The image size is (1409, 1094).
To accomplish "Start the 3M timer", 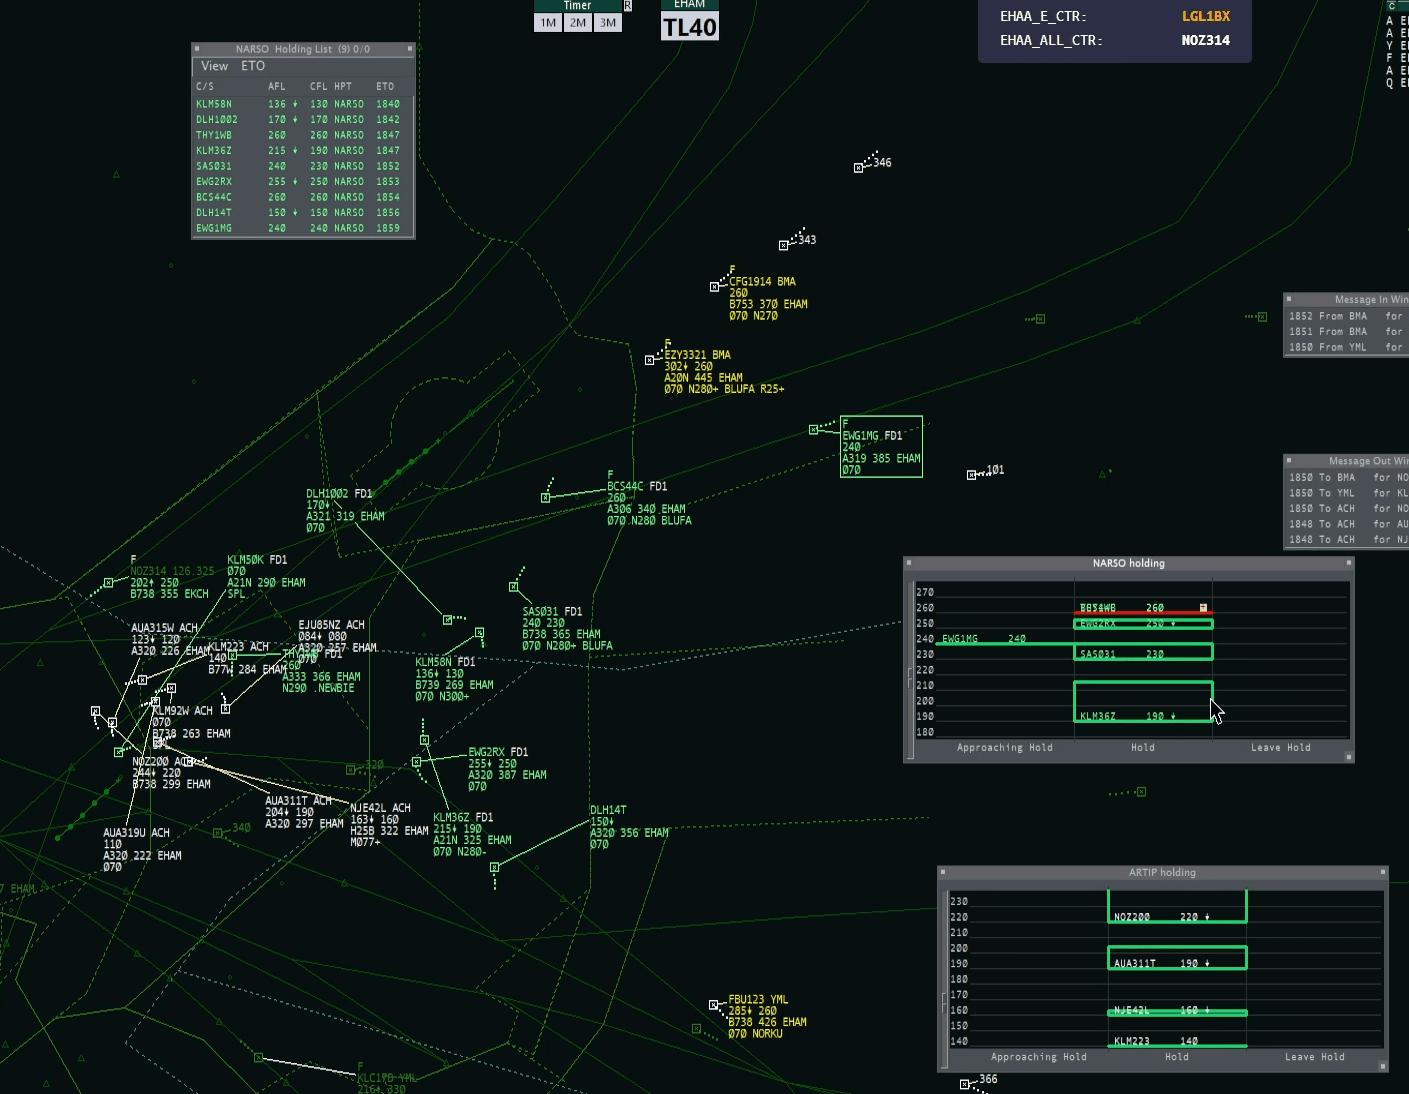I will [x=608, y=23].
